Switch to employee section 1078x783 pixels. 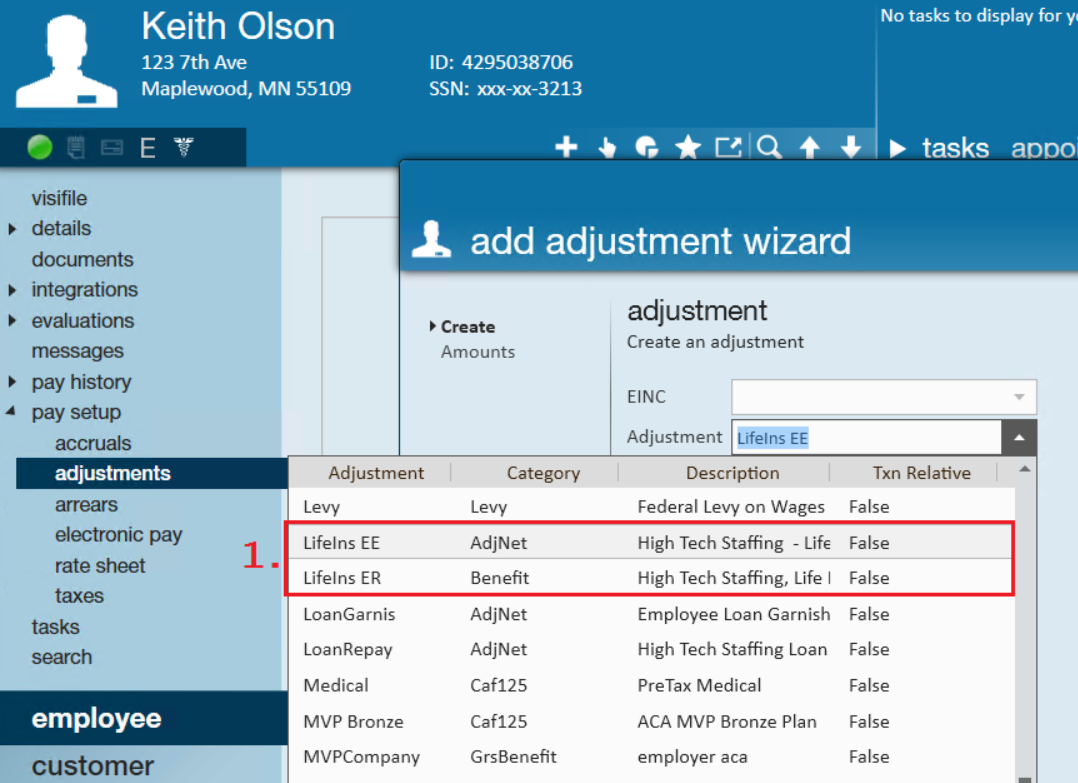point(144,718)
